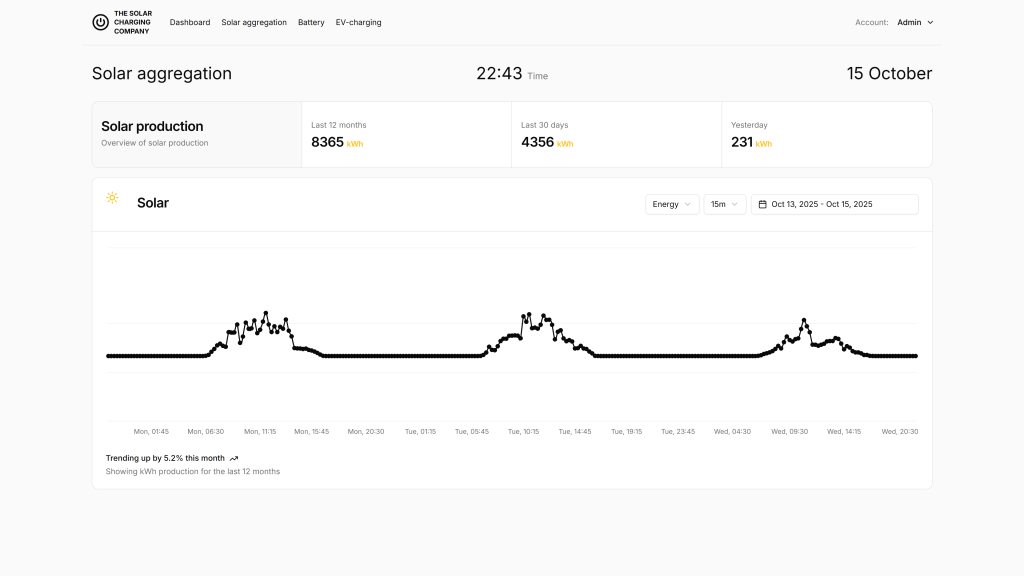Click the Solar production overview panel
This screenshot has height=576, width=1024.
pos(197,134)
